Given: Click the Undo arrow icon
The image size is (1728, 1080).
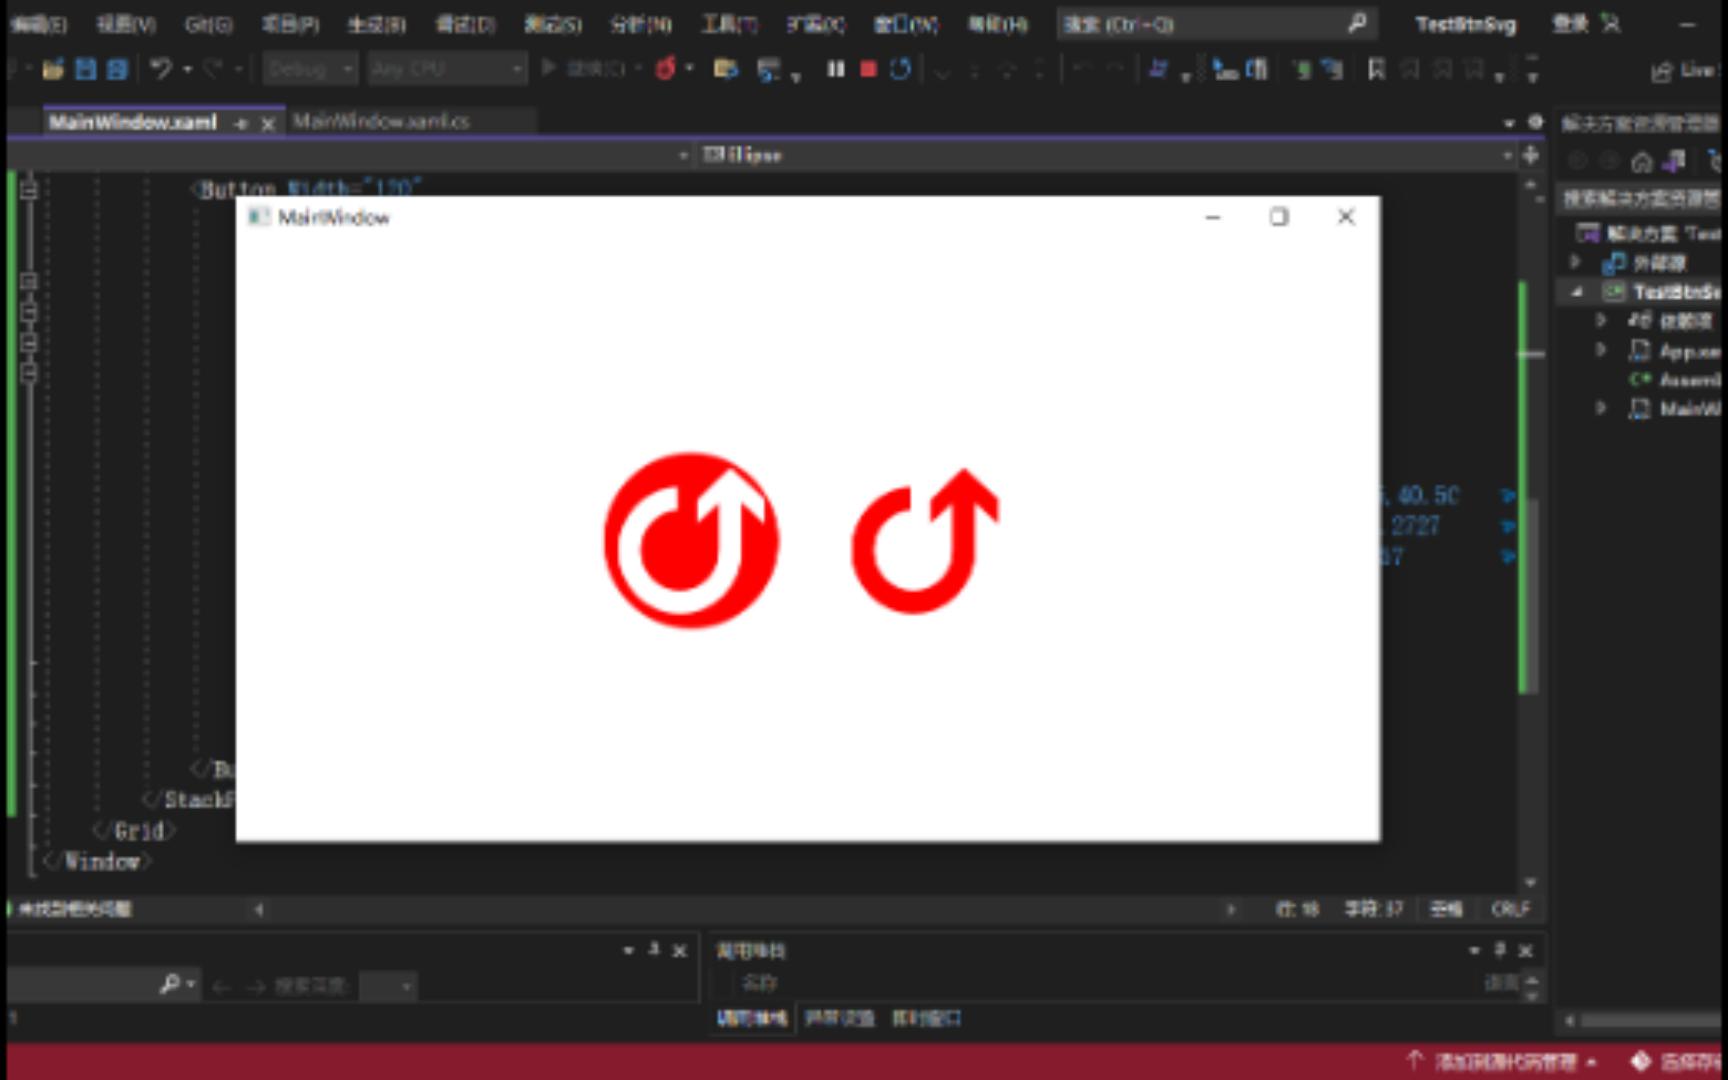Looking at the screenshot, I should point(160,68).
